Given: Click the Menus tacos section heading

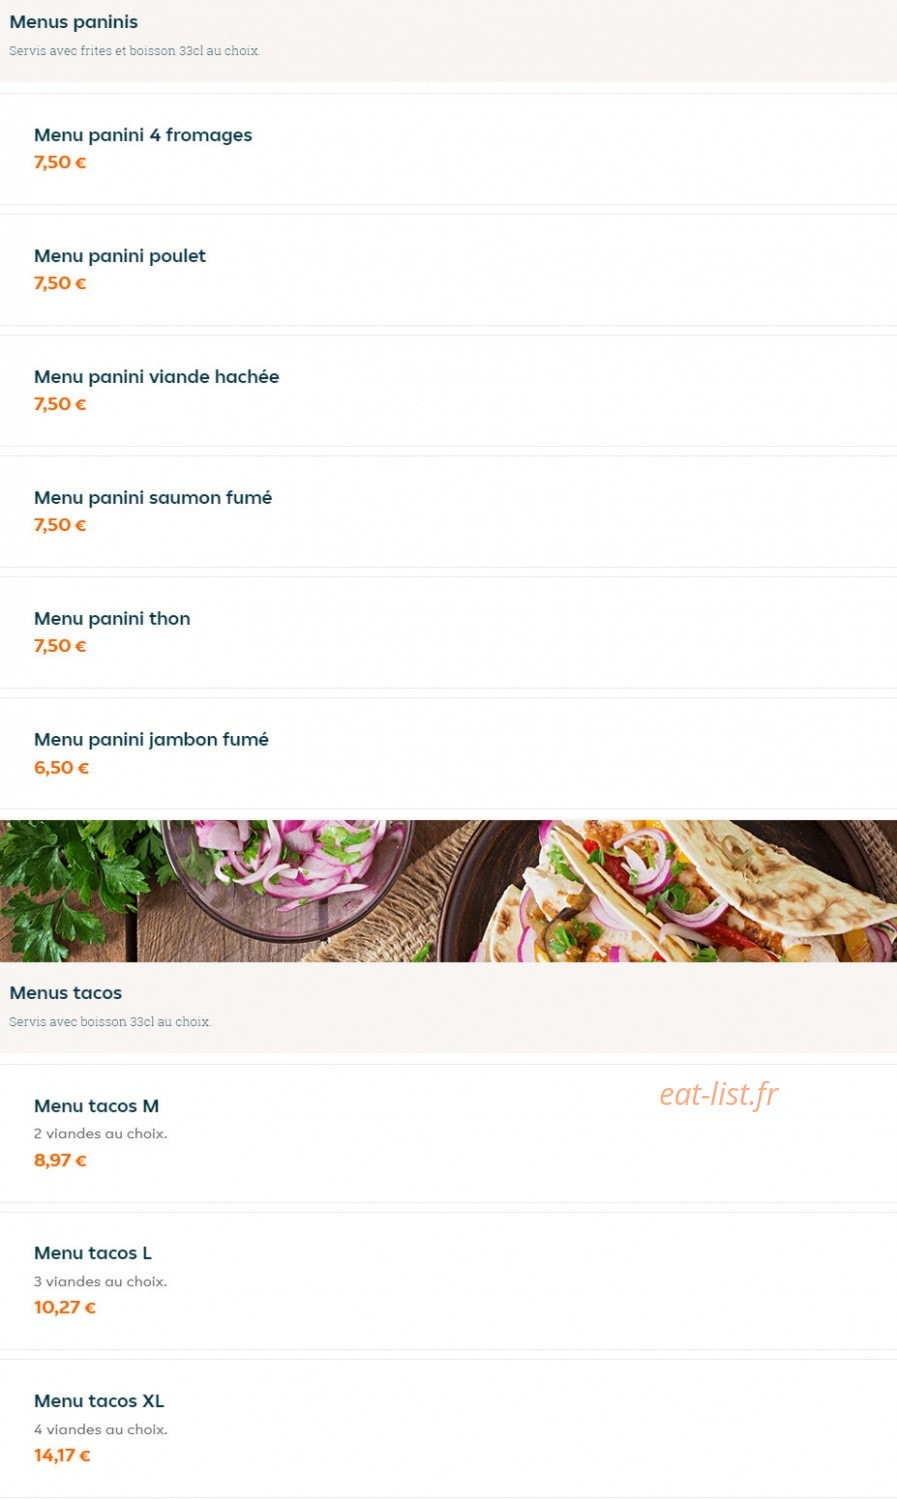Looking at the screenshot, I should click(x=66, y=993).
